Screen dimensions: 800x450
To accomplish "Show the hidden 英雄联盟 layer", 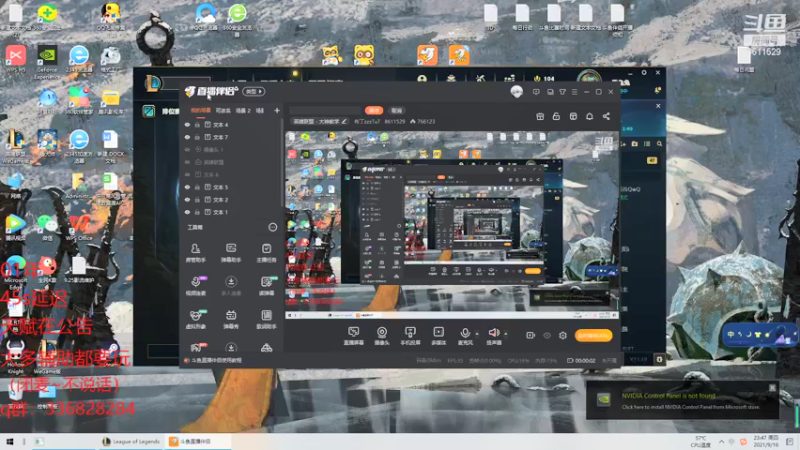I will 187,162.
